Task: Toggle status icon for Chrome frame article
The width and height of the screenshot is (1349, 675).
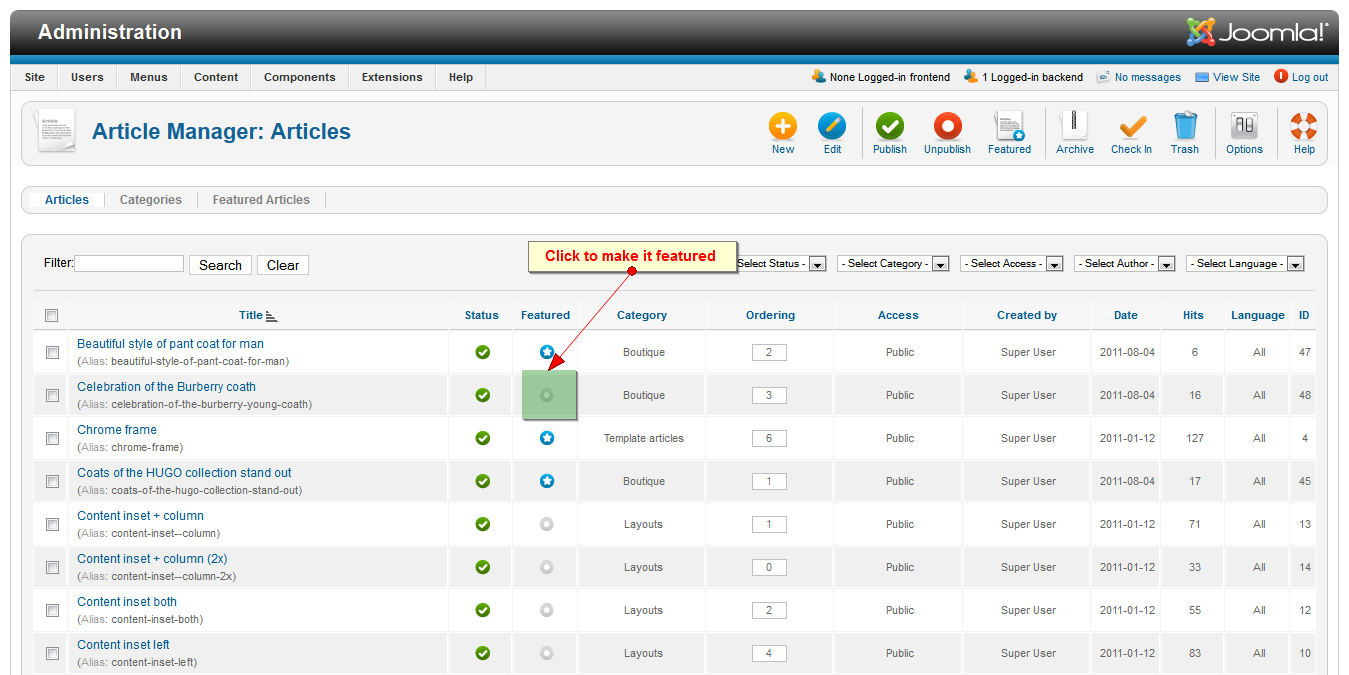Action: (x=483, y=438)
